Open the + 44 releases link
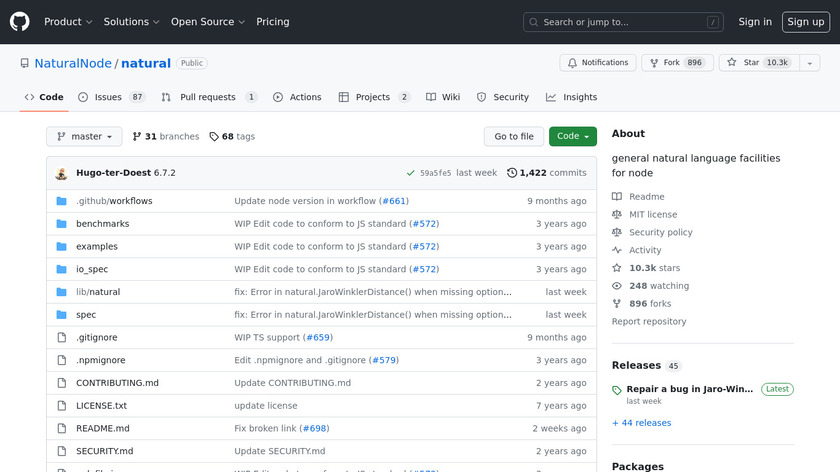Screen dimensions: 840x472 pos(641,423)
